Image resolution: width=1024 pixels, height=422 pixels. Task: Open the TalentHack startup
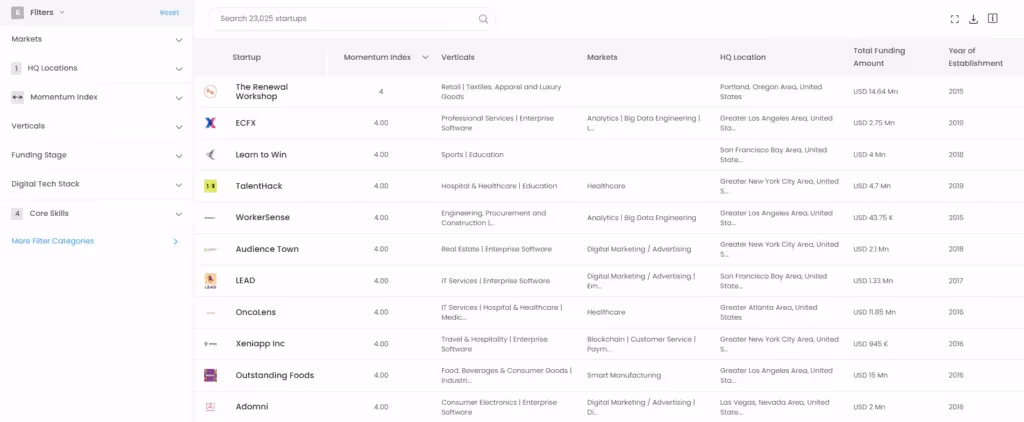click(x=259, y=186)
